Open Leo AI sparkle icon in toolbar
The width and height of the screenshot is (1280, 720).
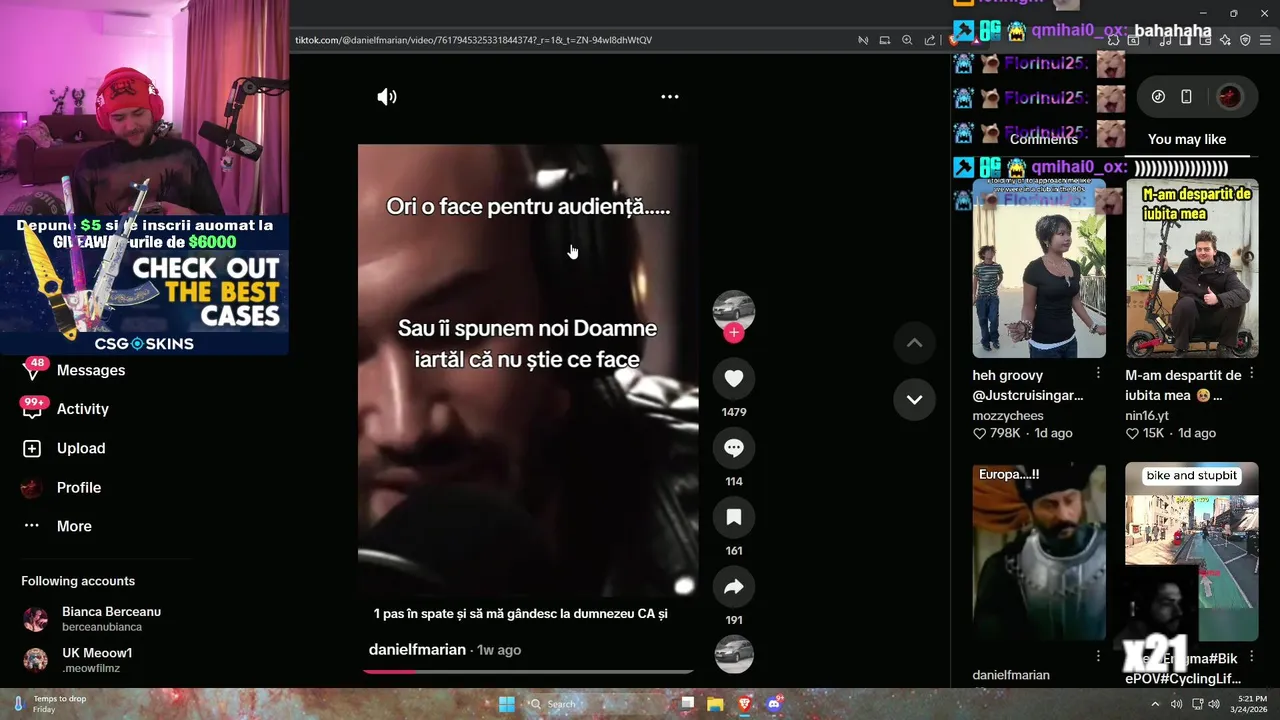coord(1225,40)
